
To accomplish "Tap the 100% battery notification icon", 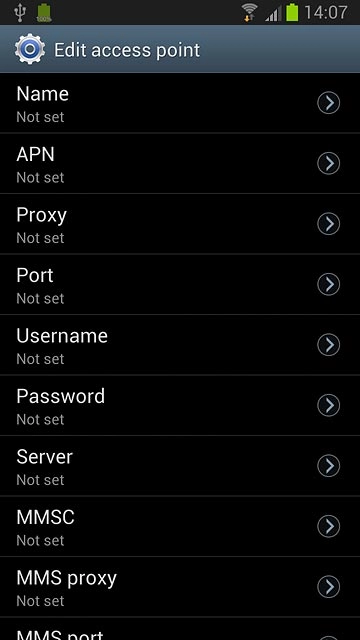I will point(44,13).
